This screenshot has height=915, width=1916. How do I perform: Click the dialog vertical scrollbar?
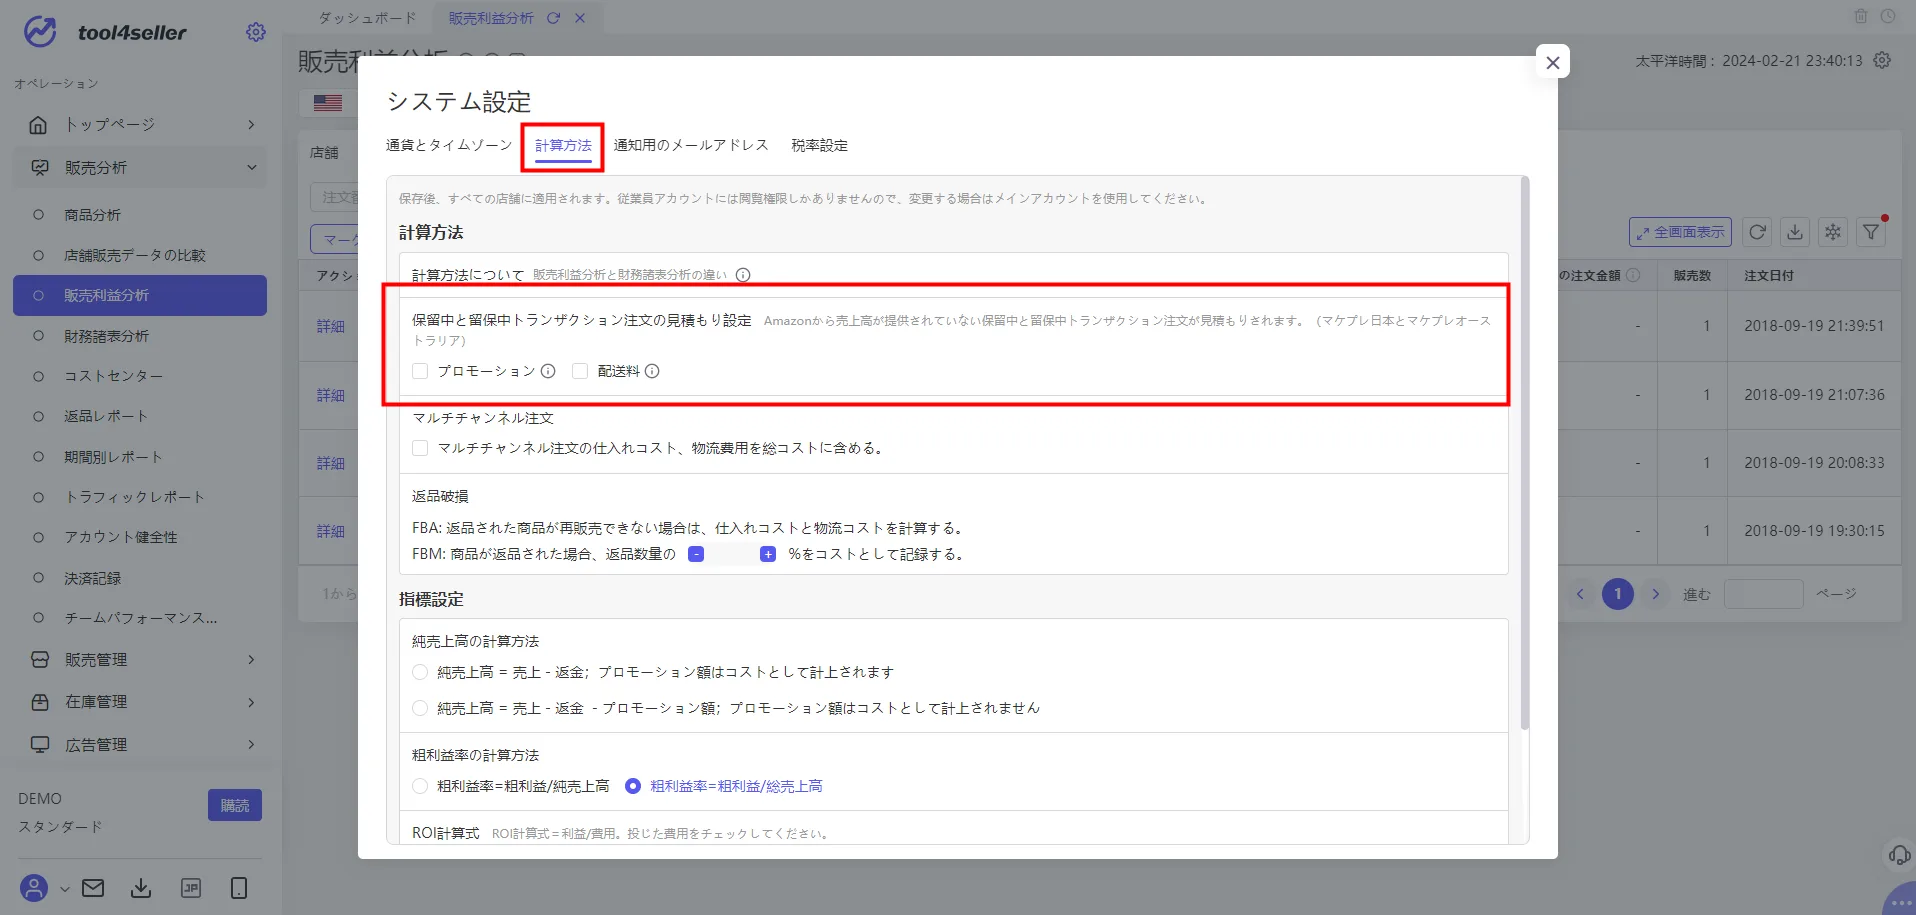pos(1524,453)
